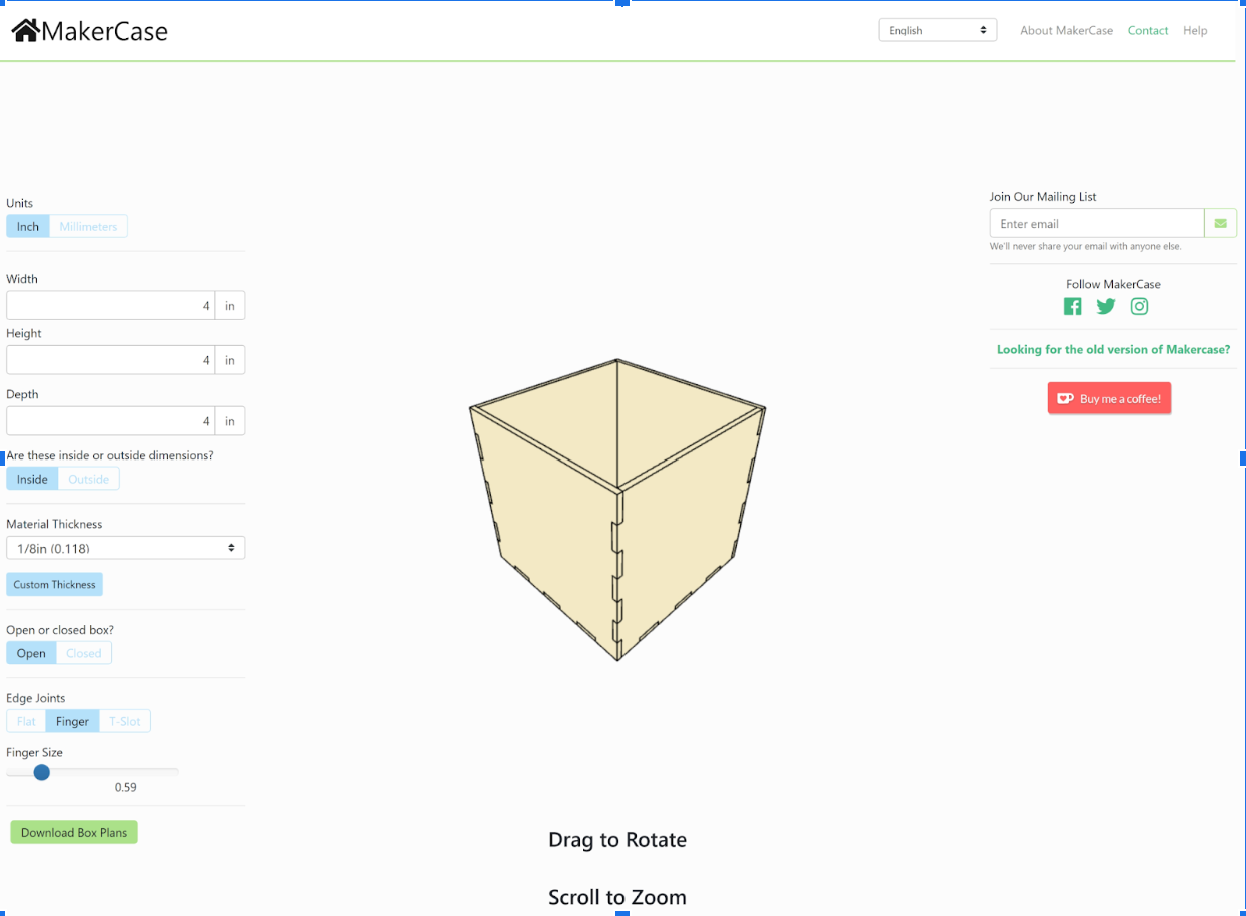Click the Buy me a coffee button
1246x916 pixels.
click(1109, 397)
